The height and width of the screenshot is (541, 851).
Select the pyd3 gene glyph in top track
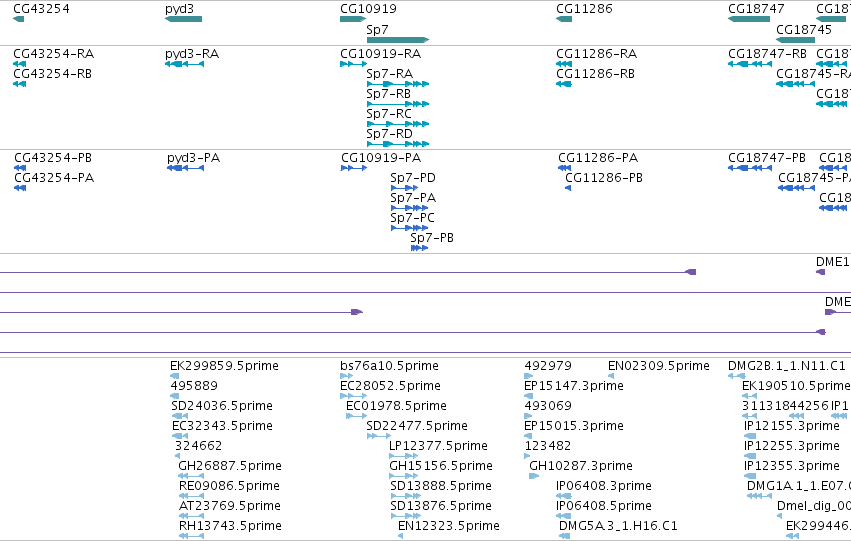183,19
